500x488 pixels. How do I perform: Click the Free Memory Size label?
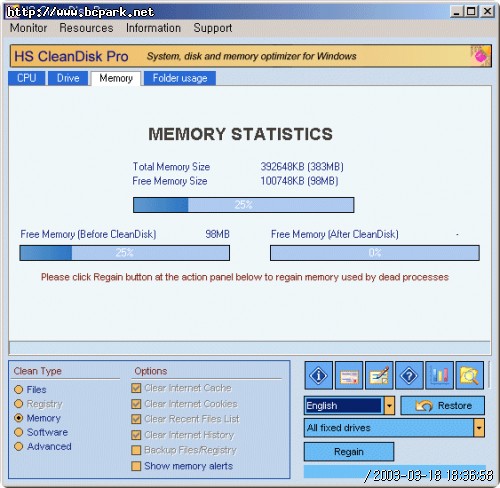click(x=170, y=181)
